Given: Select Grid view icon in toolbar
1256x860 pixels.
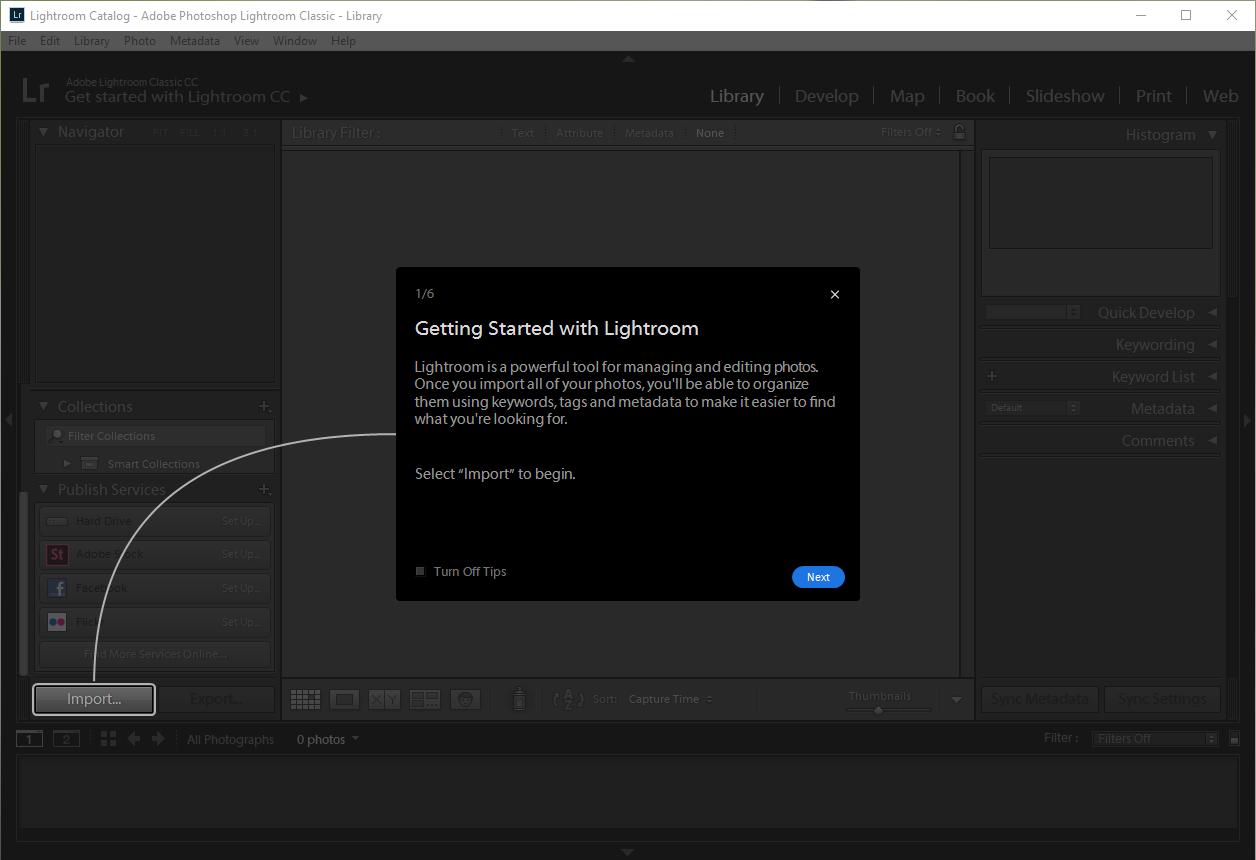Looking at the screenshot, I should pyautogui.click(x=305, y=700).
